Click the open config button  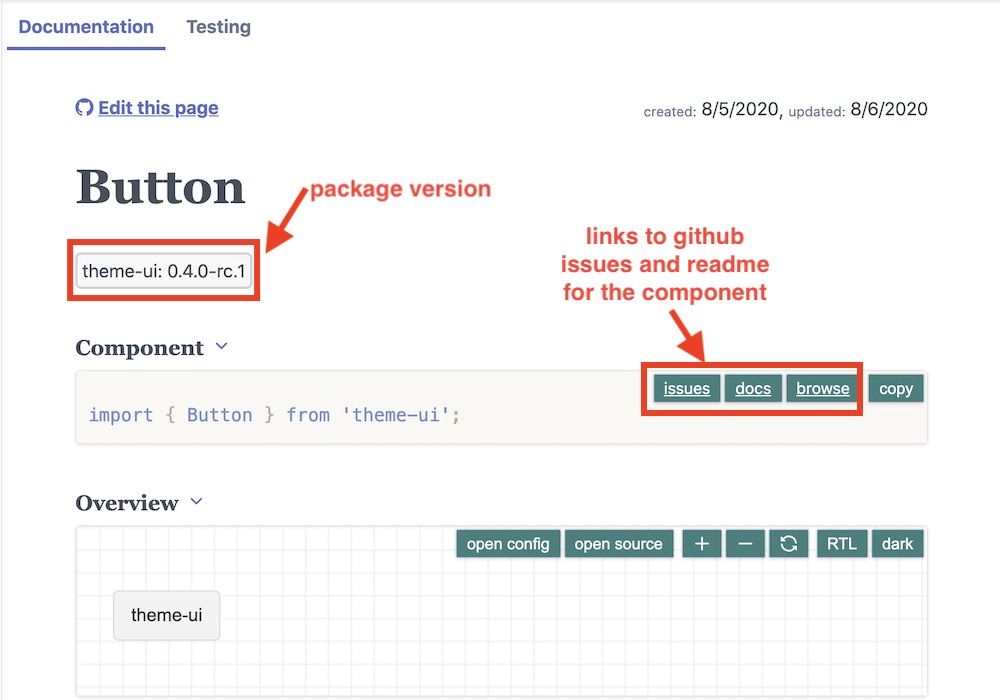[x=508, y=544]
